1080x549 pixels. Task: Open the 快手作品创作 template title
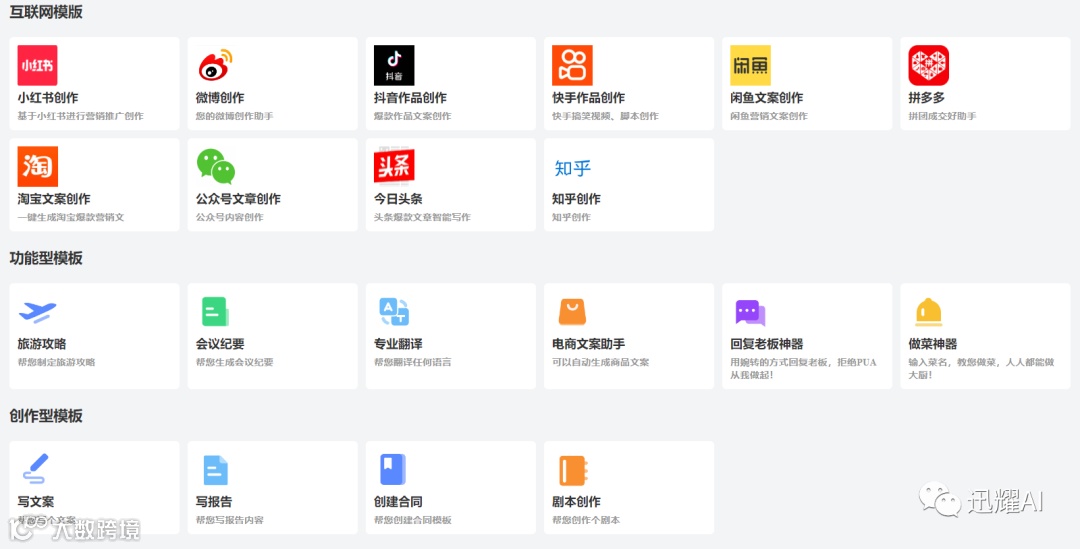click(589, 98)
